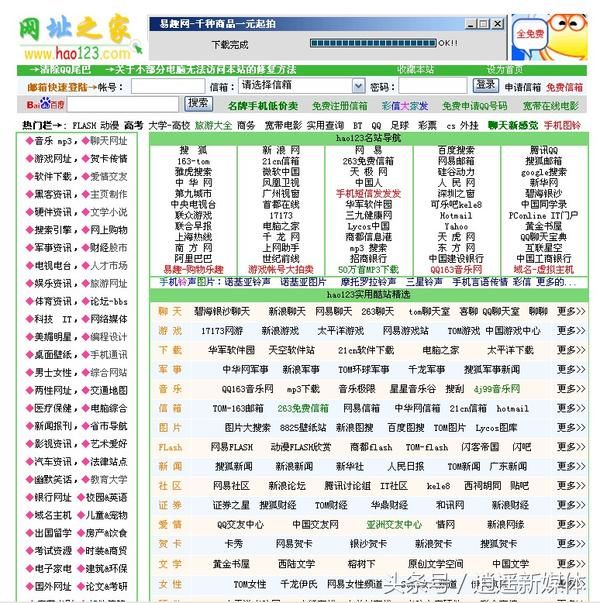Expand 更多>> on the 信箱 row
The height and width of the screenshot is (603, 600).
(571, 408)
